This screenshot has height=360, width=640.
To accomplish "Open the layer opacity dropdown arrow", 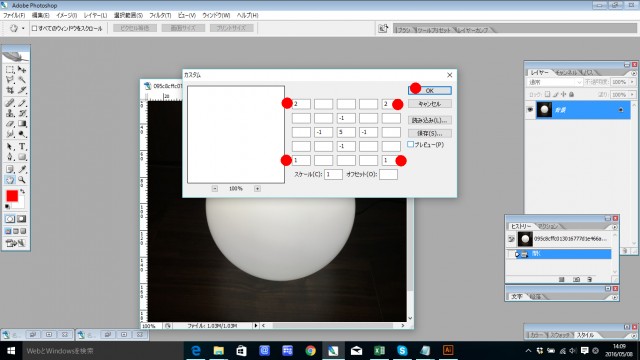I will click(x=632, y=82).
